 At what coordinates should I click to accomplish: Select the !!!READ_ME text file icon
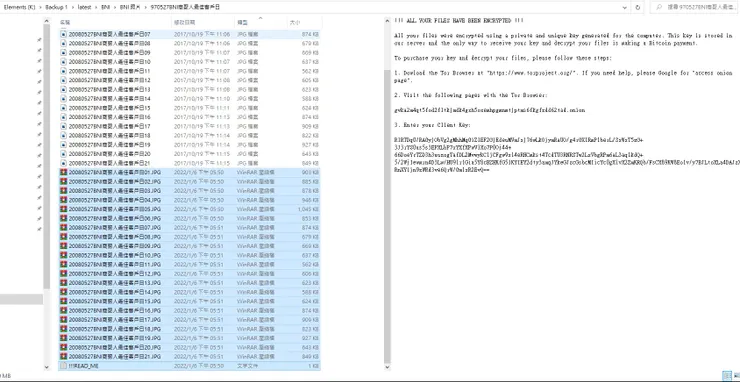click(x=64, y=366)
